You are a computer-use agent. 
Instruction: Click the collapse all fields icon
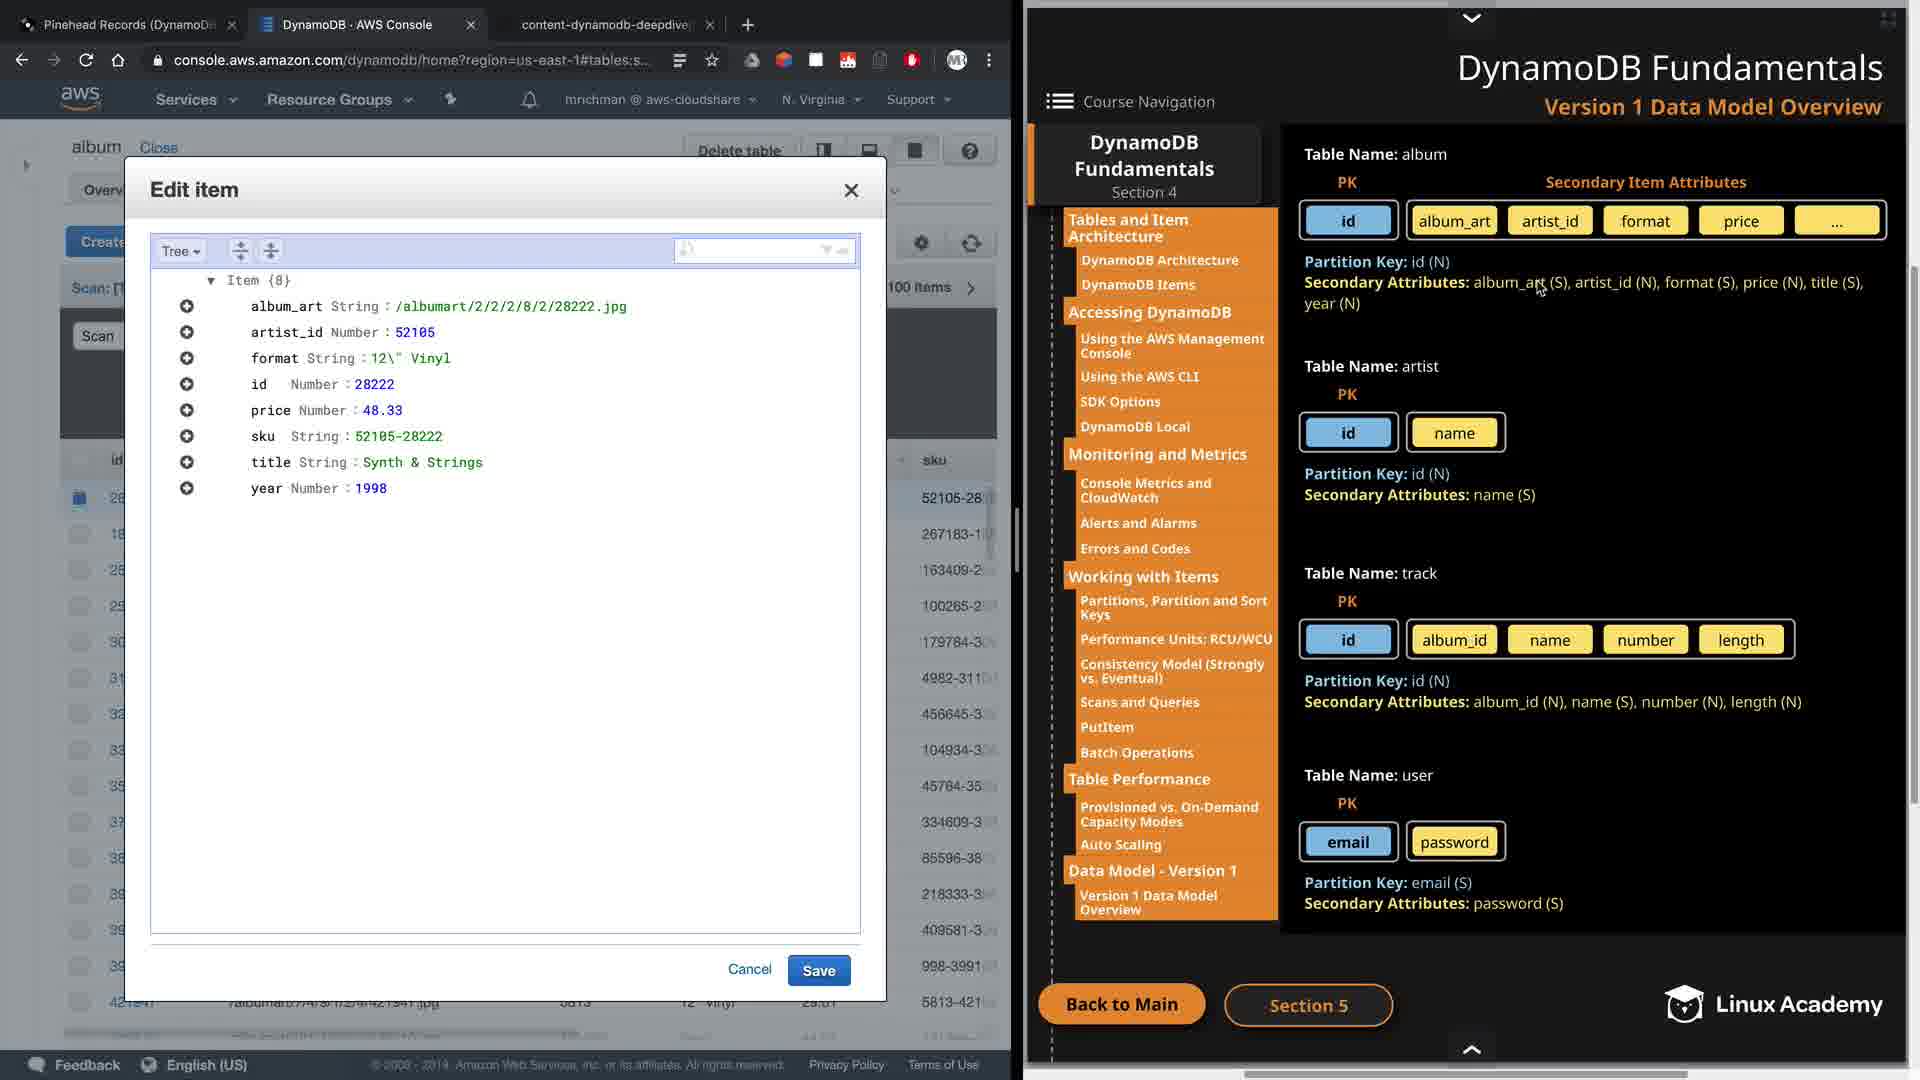pos(270,251)
